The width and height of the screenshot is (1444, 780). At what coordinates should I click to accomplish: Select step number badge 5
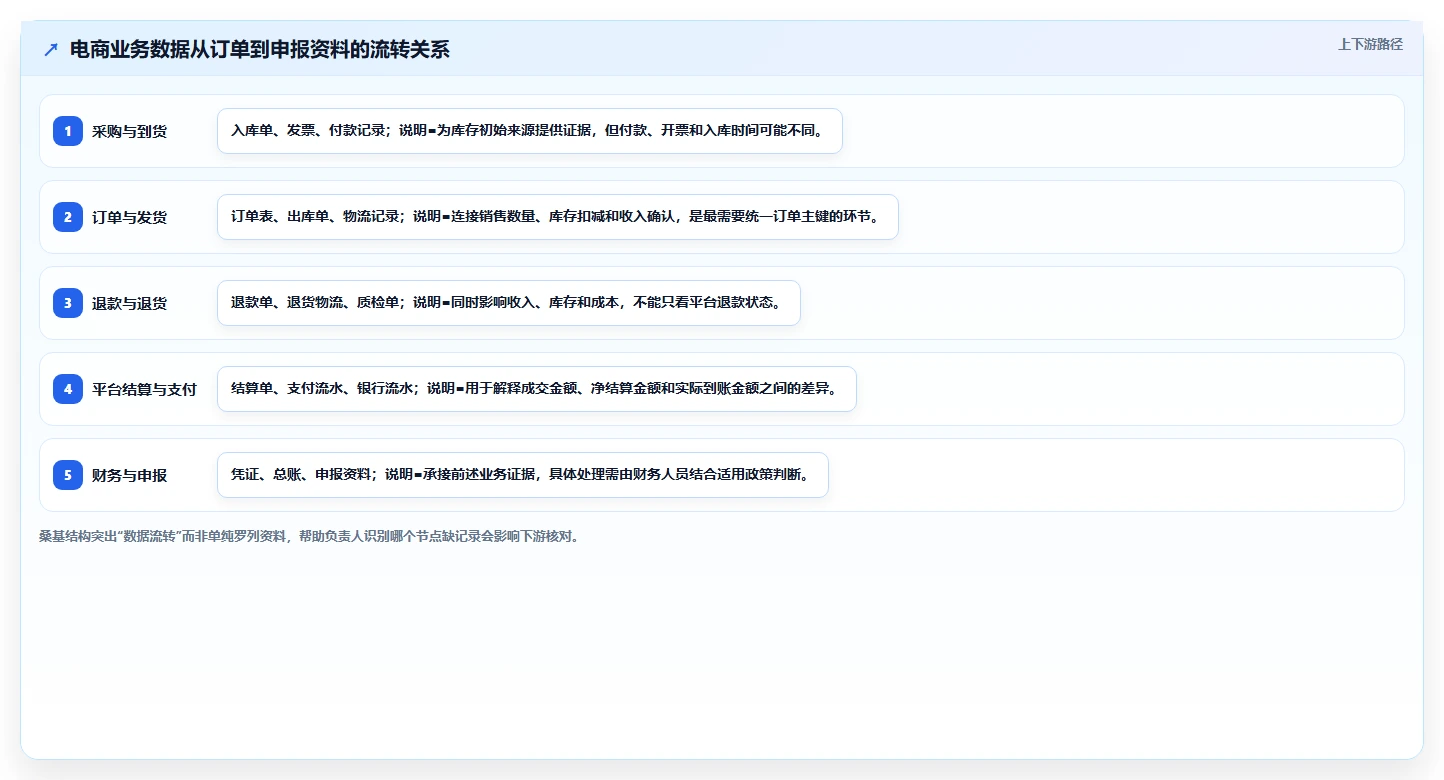tap(68, 475)
